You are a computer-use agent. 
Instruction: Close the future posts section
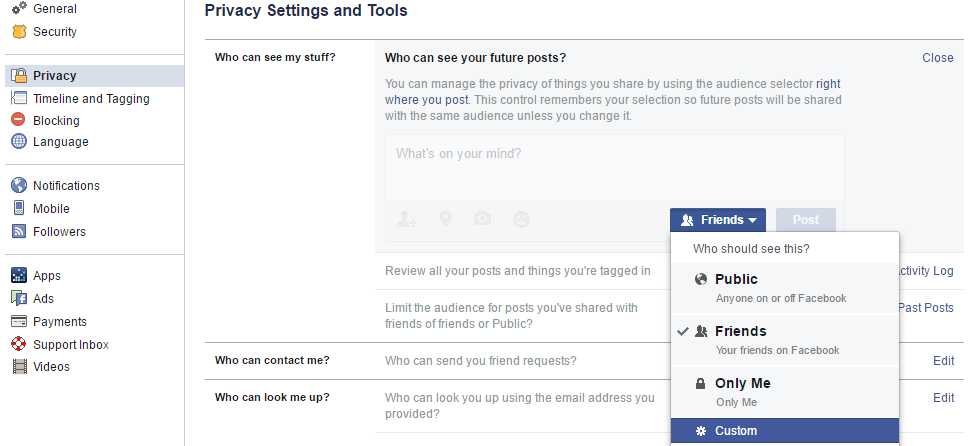(x=937, y=58)
